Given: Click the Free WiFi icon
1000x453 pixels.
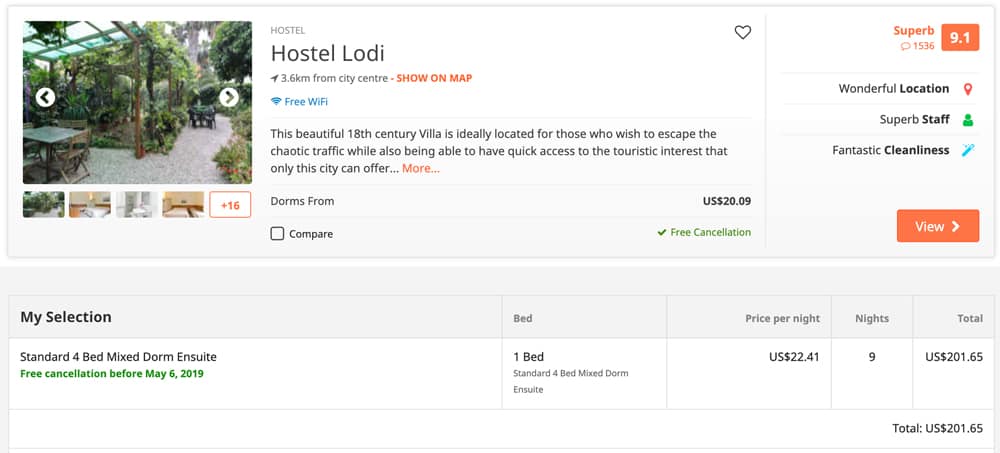Looking at the screenshot, I should (276, 101).
